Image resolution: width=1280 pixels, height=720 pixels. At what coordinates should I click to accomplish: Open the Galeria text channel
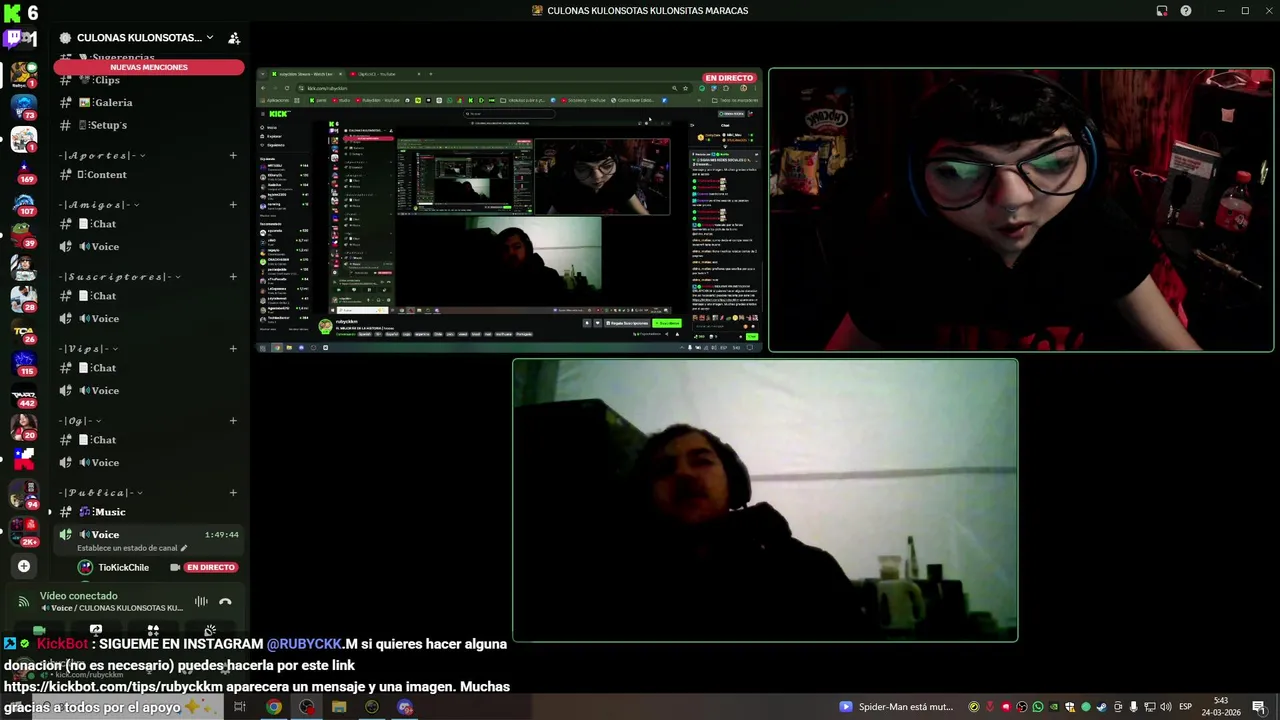(149, 102)
